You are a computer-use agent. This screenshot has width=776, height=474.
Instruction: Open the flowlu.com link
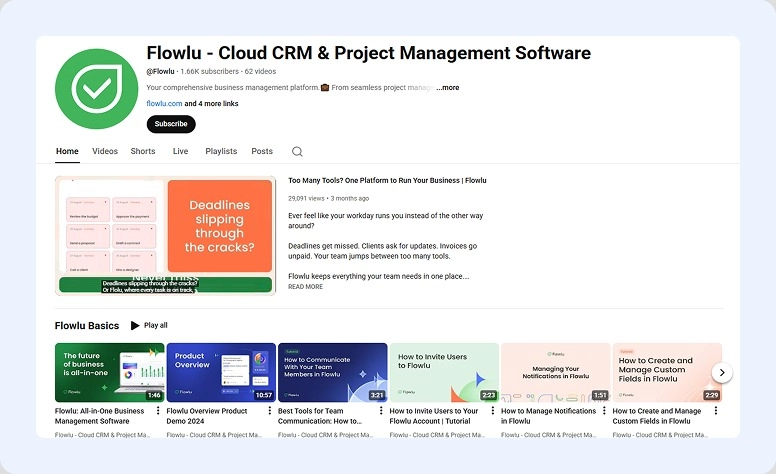tap(164, 104)
